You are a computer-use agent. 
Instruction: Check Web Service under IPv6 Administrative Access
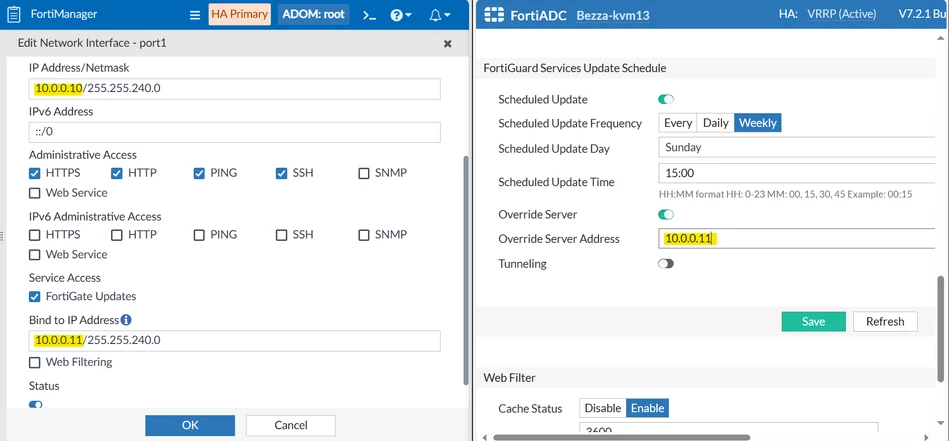[35, 255]
